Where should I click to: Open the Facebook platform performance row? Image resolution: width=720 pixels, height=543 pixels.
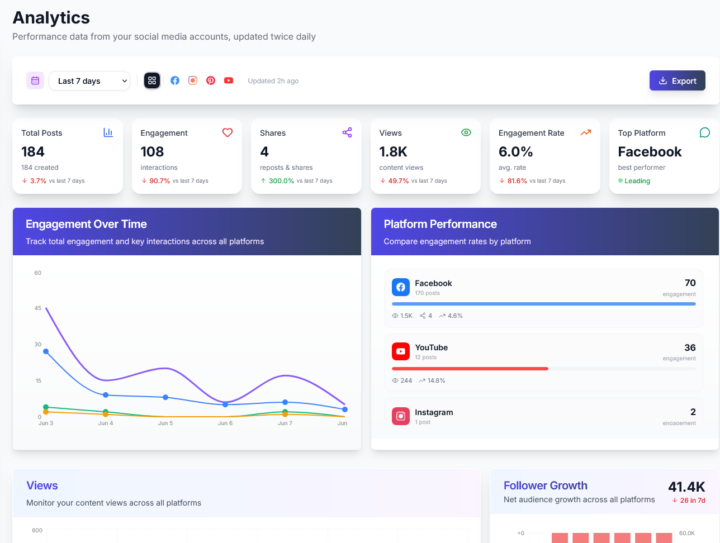[x=544, y=298]
